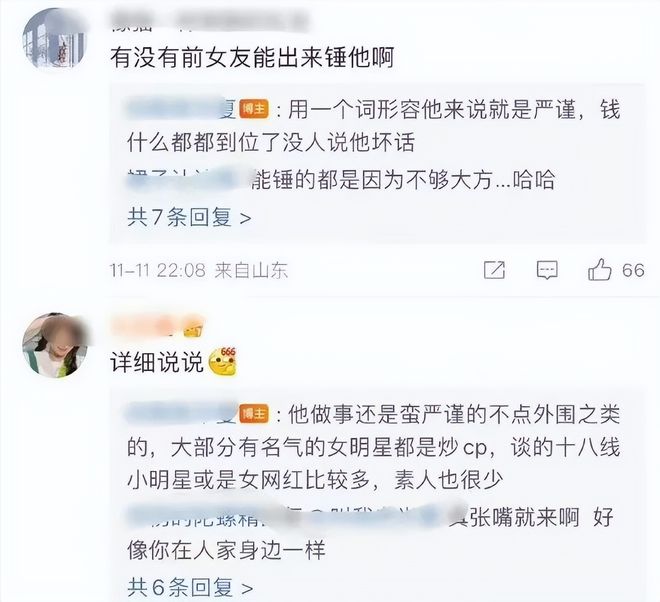This screenshot has width=660, height=602.
Task: Click timestamp 11-11 22:08 来自山东
Action: [199, 270]
